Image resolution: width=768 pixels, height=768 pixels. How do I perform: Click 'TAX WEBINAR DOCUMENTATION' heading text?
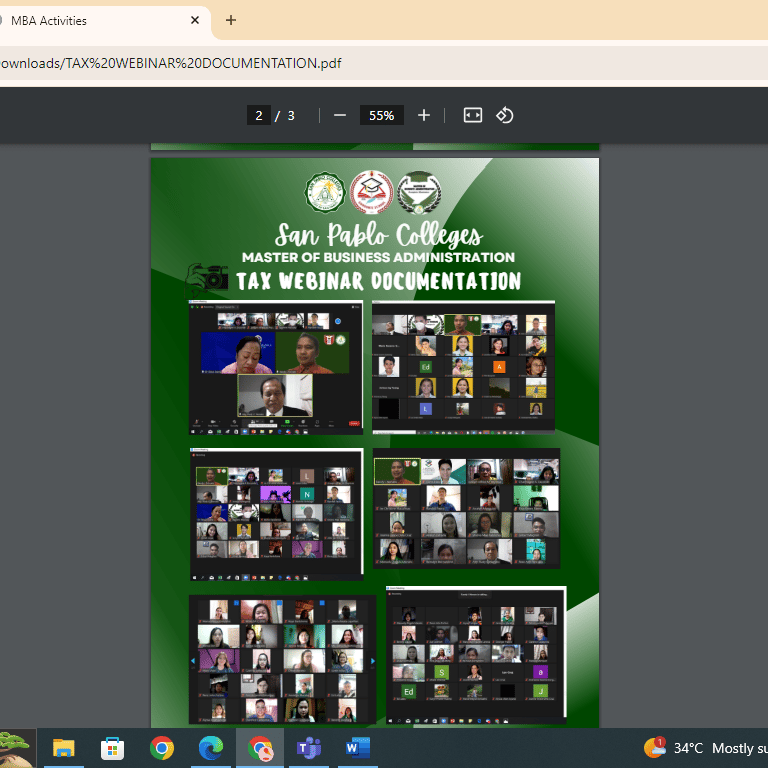click(x=378, y=281)
